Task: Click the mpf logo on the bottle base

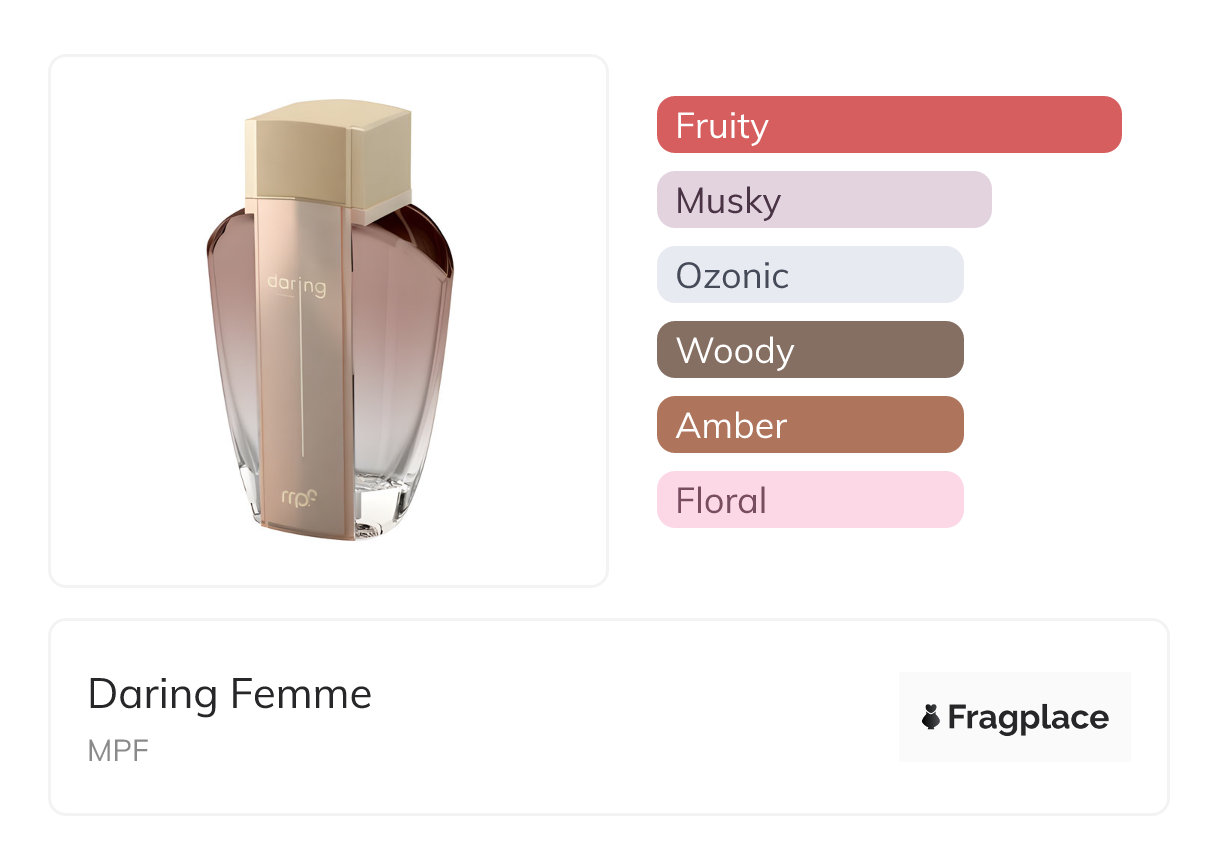Action: pos(300,497)
